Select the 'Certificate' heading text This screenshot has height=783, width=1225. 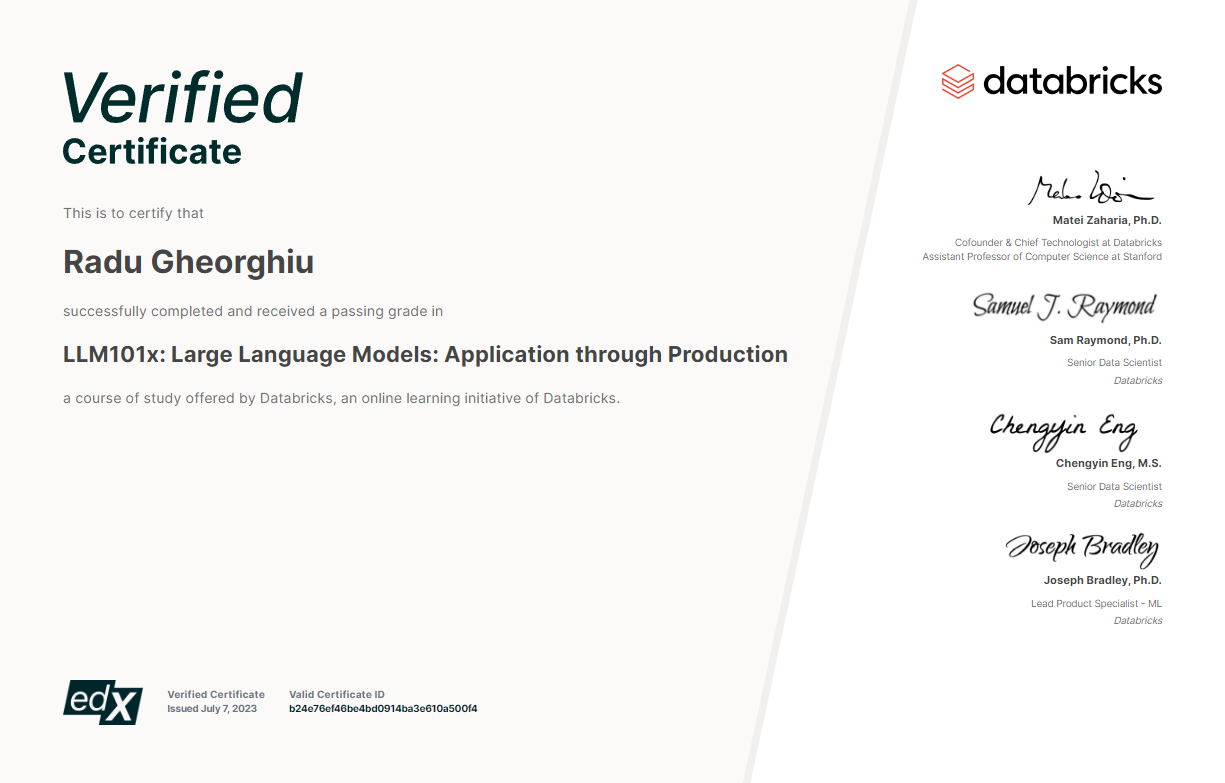[152, 152]
